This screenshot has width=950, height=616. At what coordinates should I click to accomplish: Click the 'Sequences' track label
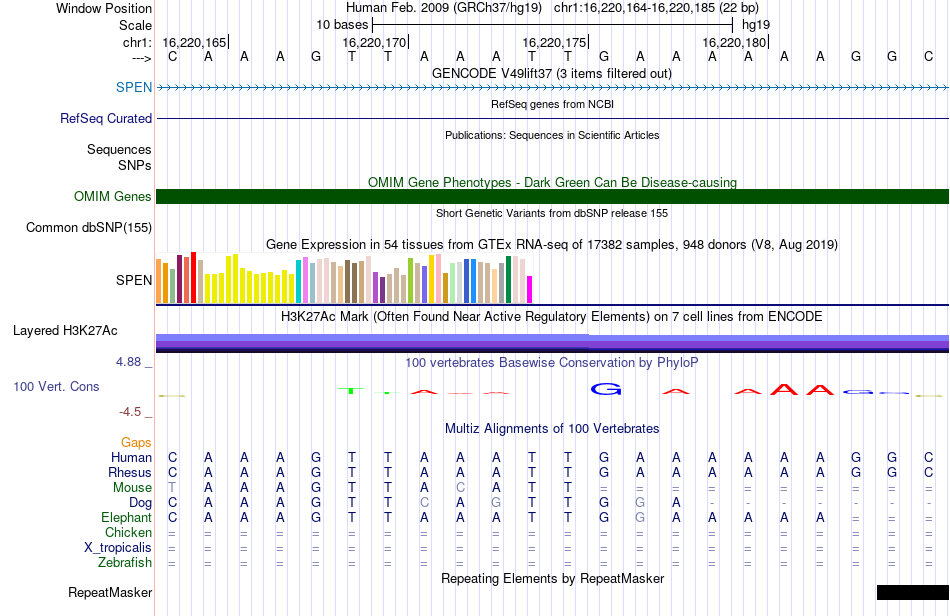click(119, 149)
